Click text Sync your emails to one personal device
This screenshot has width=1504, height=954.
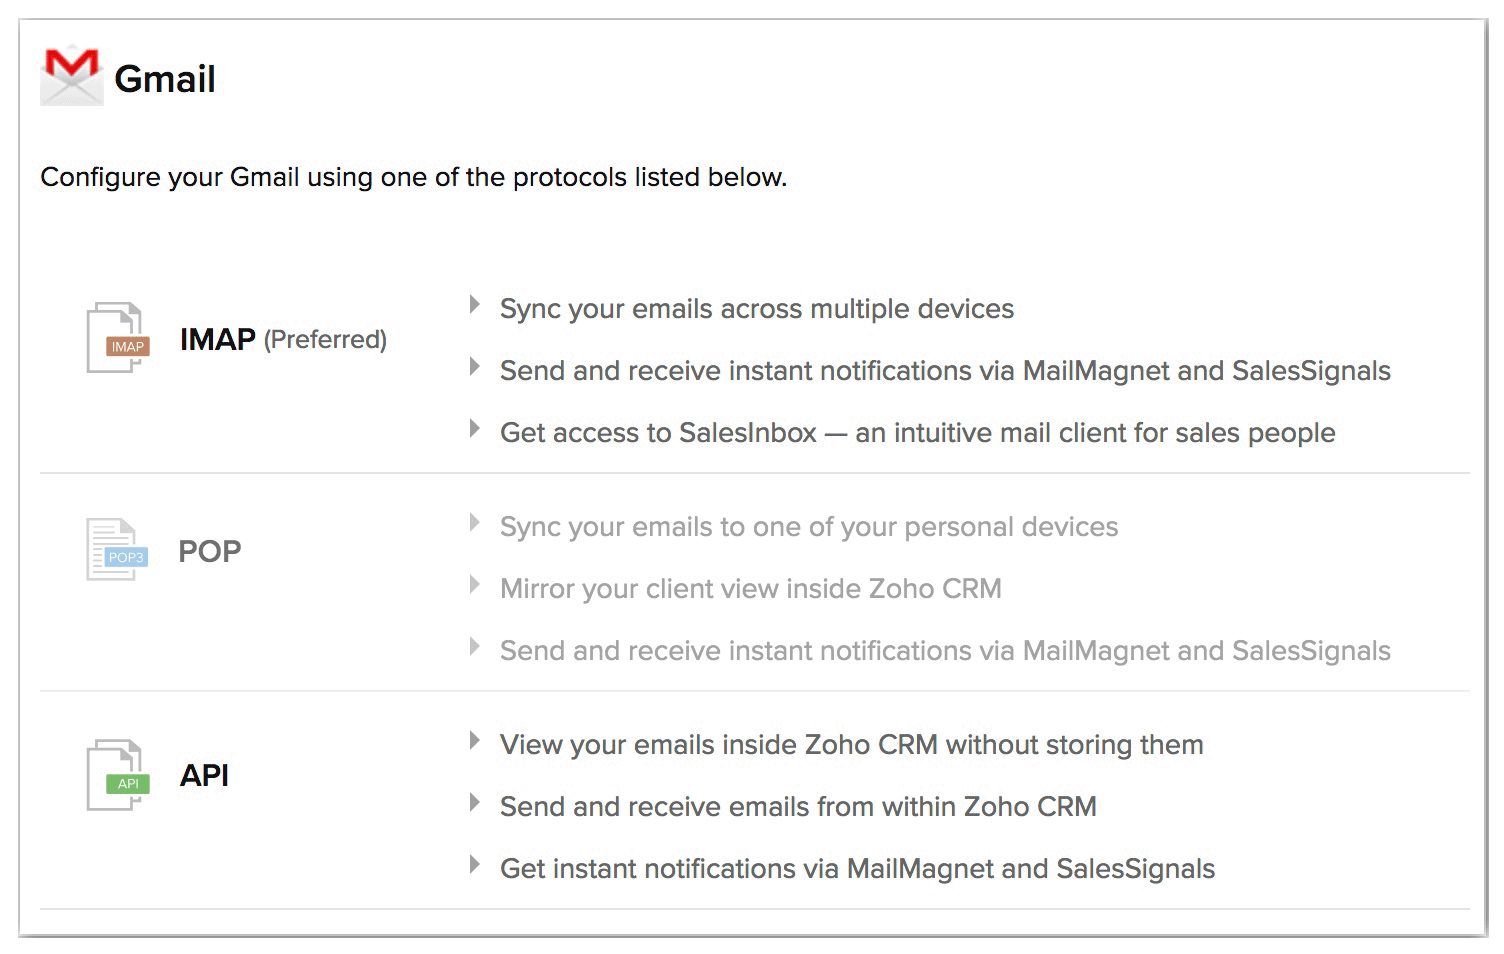(x=808, y=527)
